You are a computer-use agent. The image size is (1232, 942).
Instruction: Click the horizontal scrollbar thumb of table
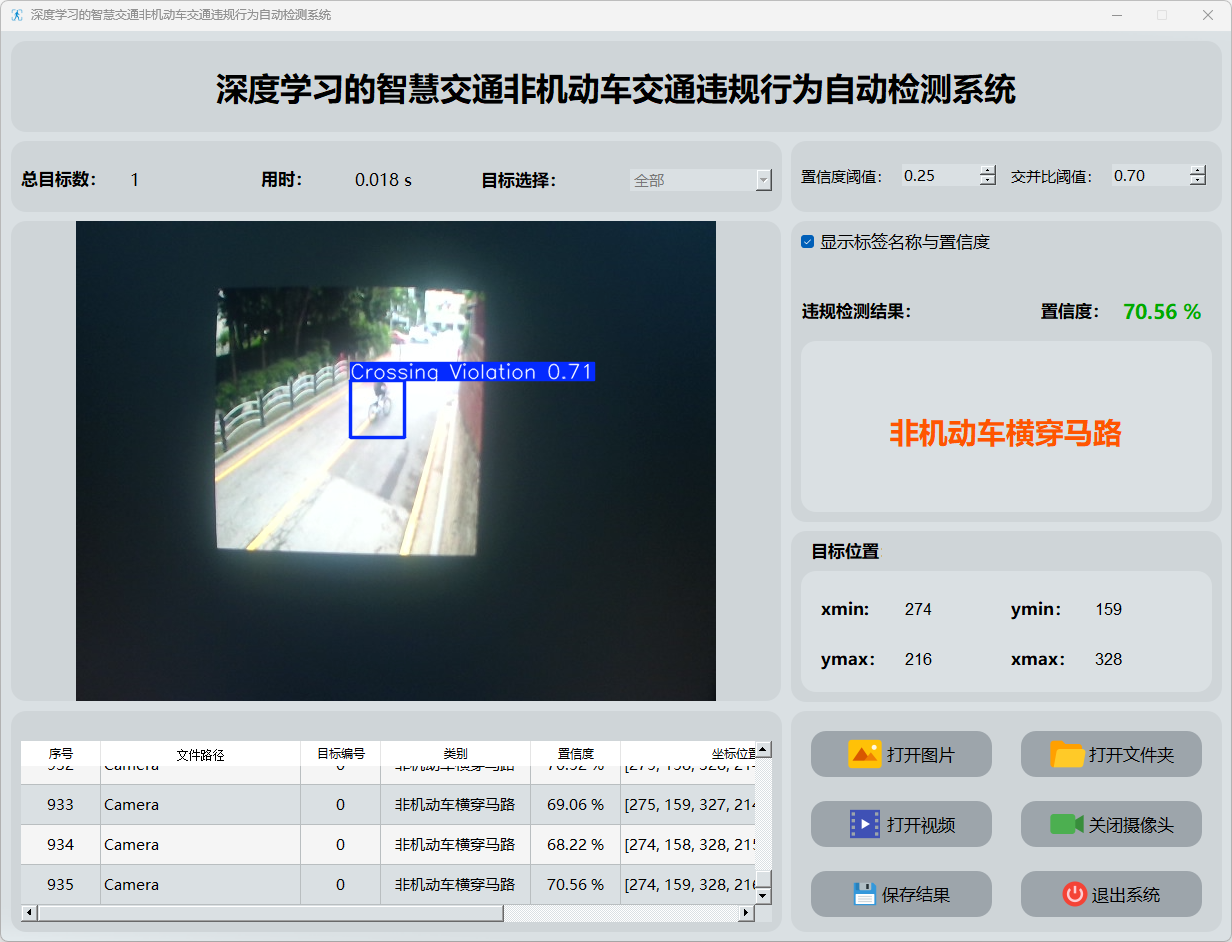click(x=270, y=913)
